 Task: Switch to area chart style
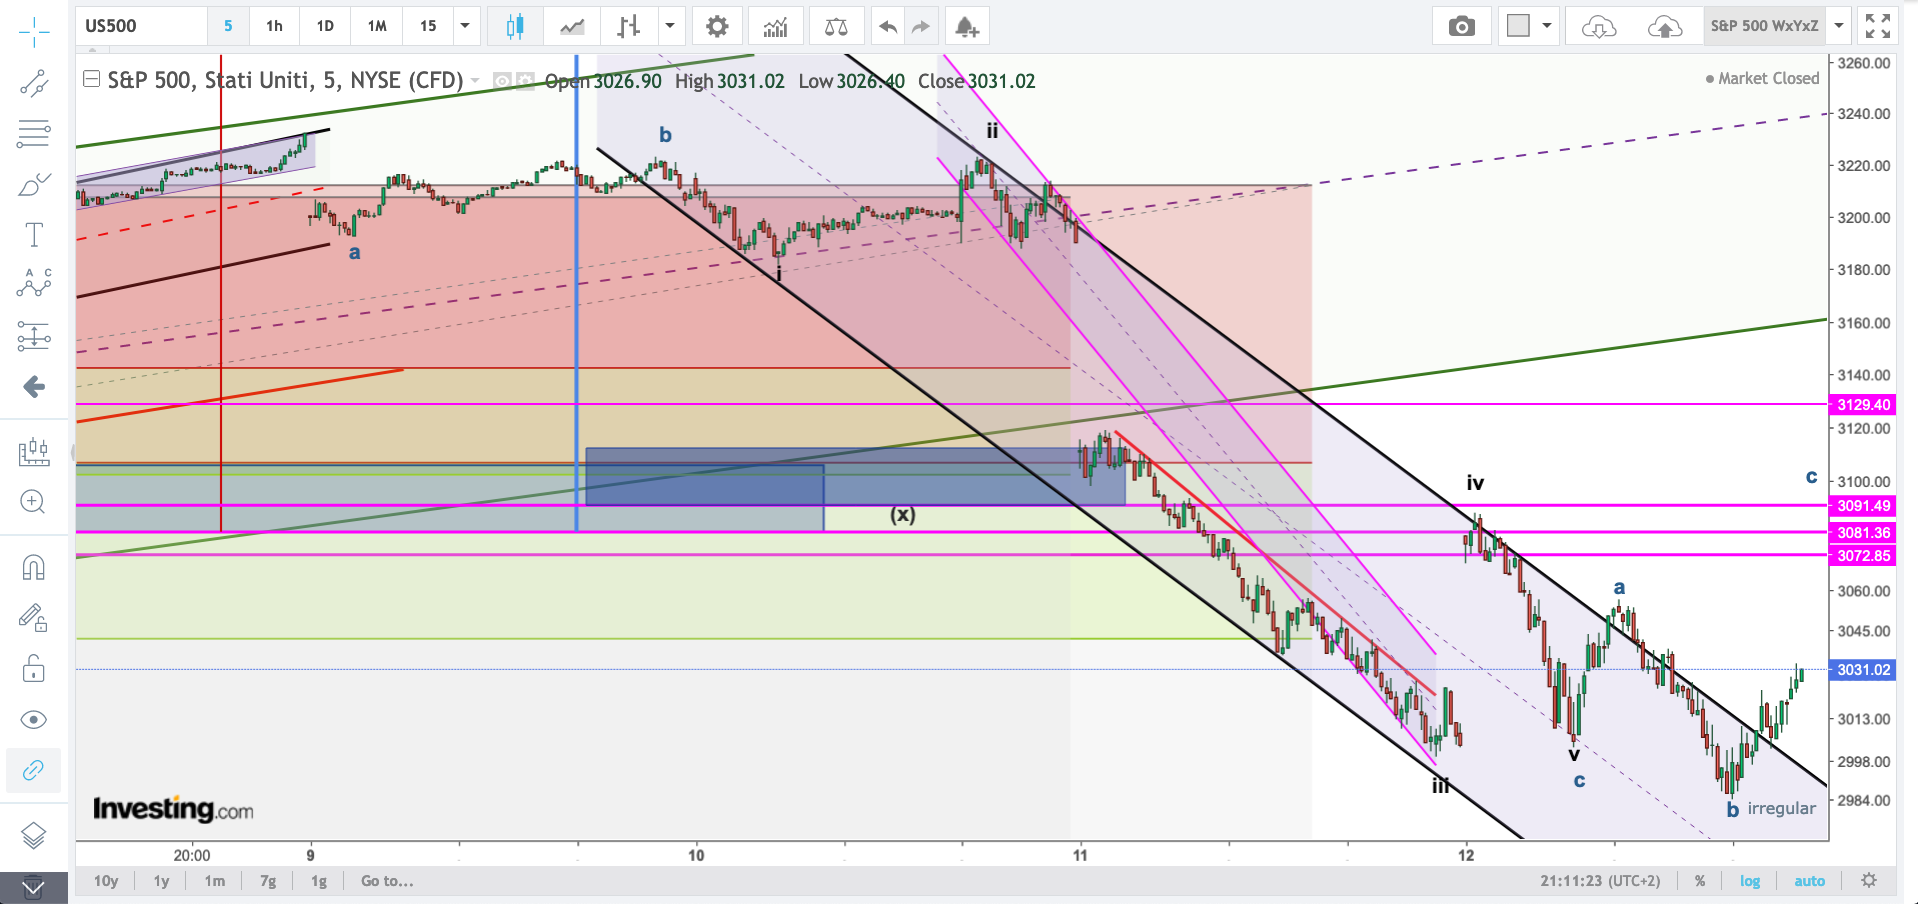572,27
